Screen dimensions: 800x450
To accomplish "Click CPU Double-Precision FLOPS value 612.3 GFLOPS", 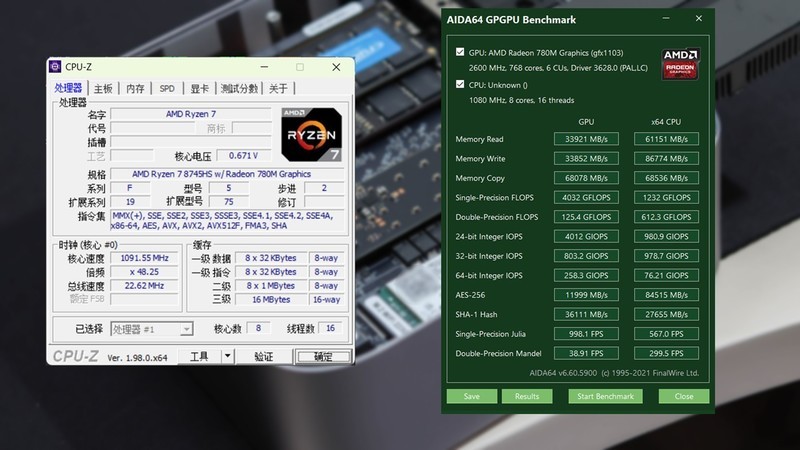I will coord(666,217).
